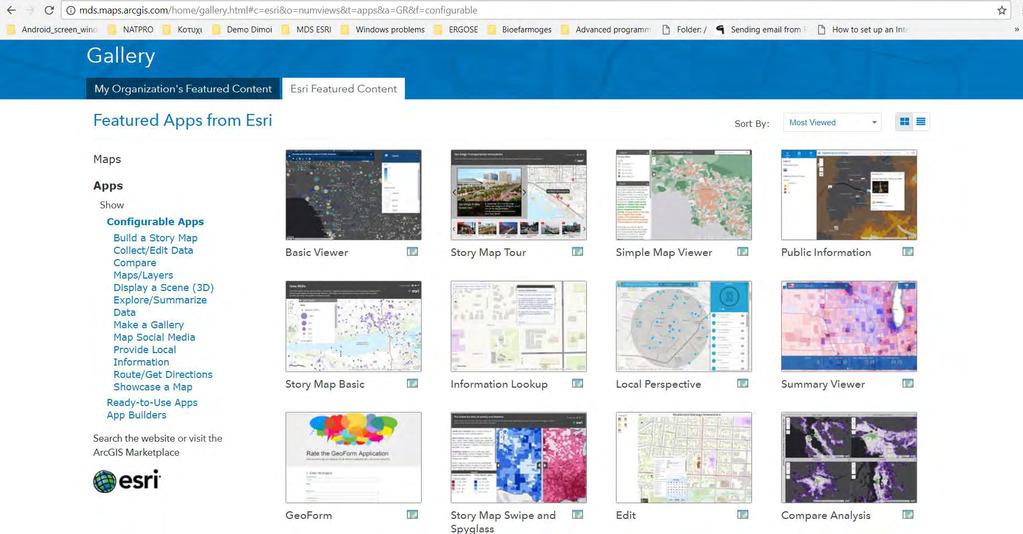The image size is (1023, 534).
Task: Reload the page with browser refresh icon
Action: coord(49,10)
